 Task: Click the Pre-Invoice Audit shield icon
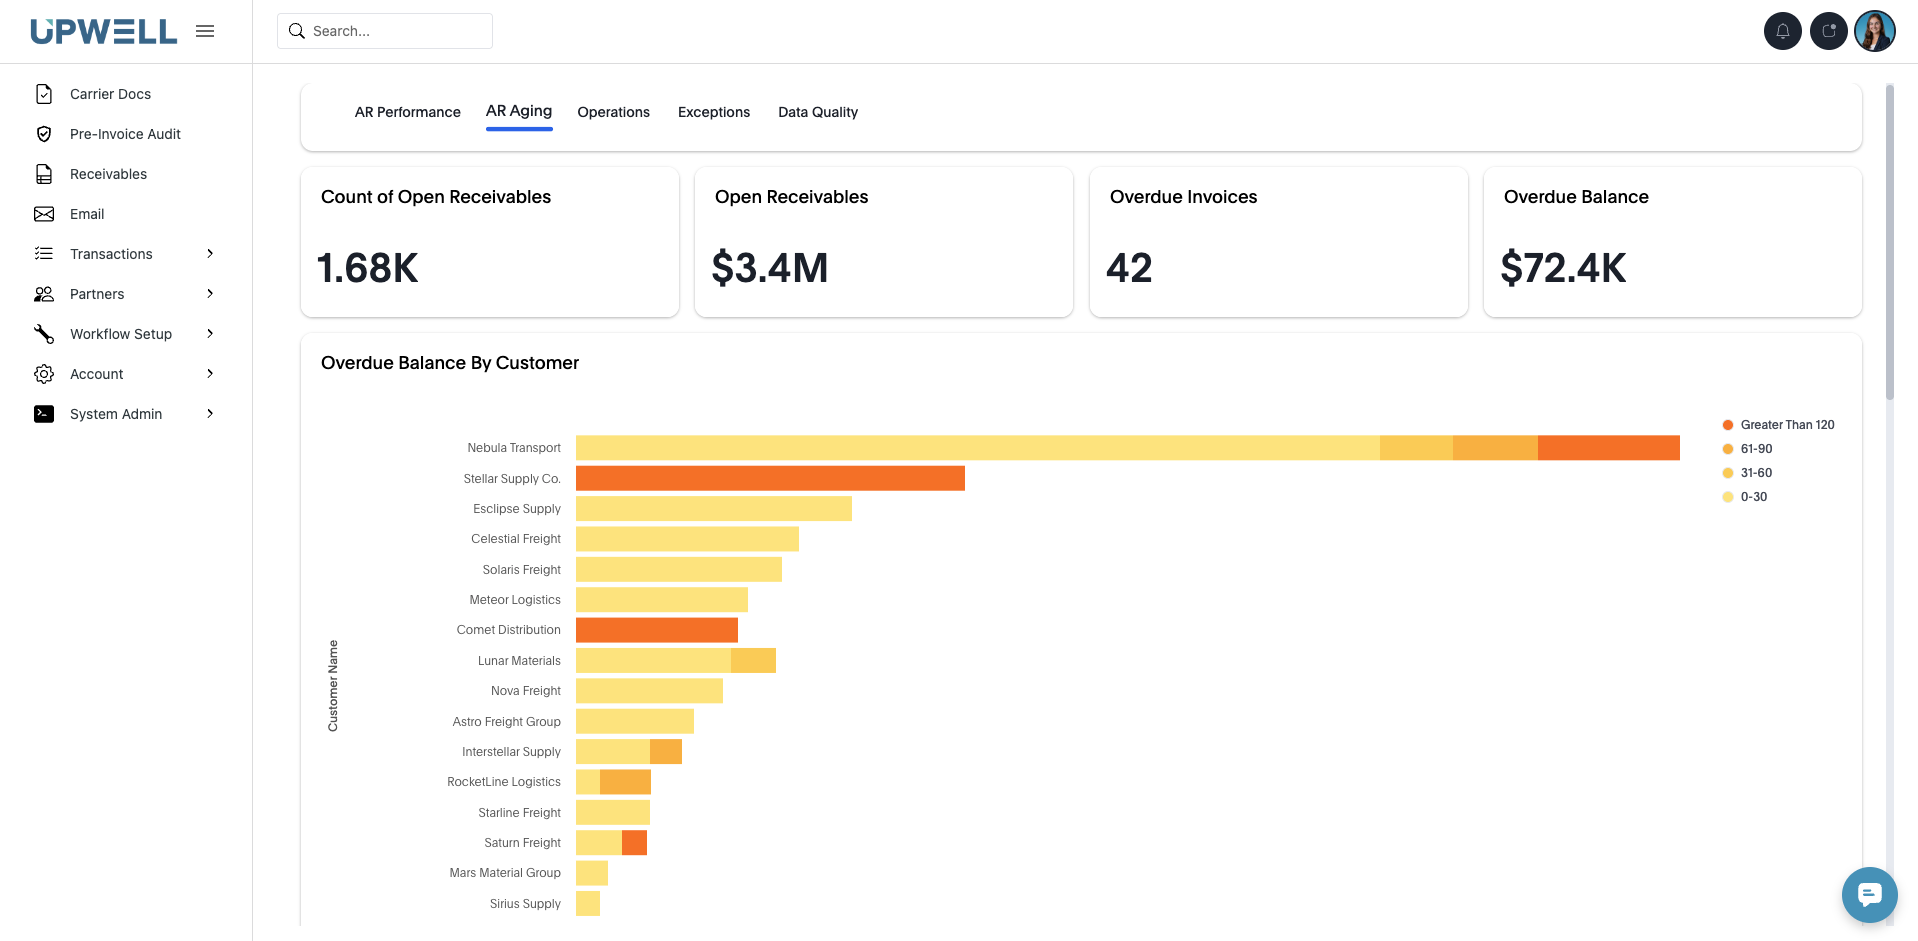point(44,134)
